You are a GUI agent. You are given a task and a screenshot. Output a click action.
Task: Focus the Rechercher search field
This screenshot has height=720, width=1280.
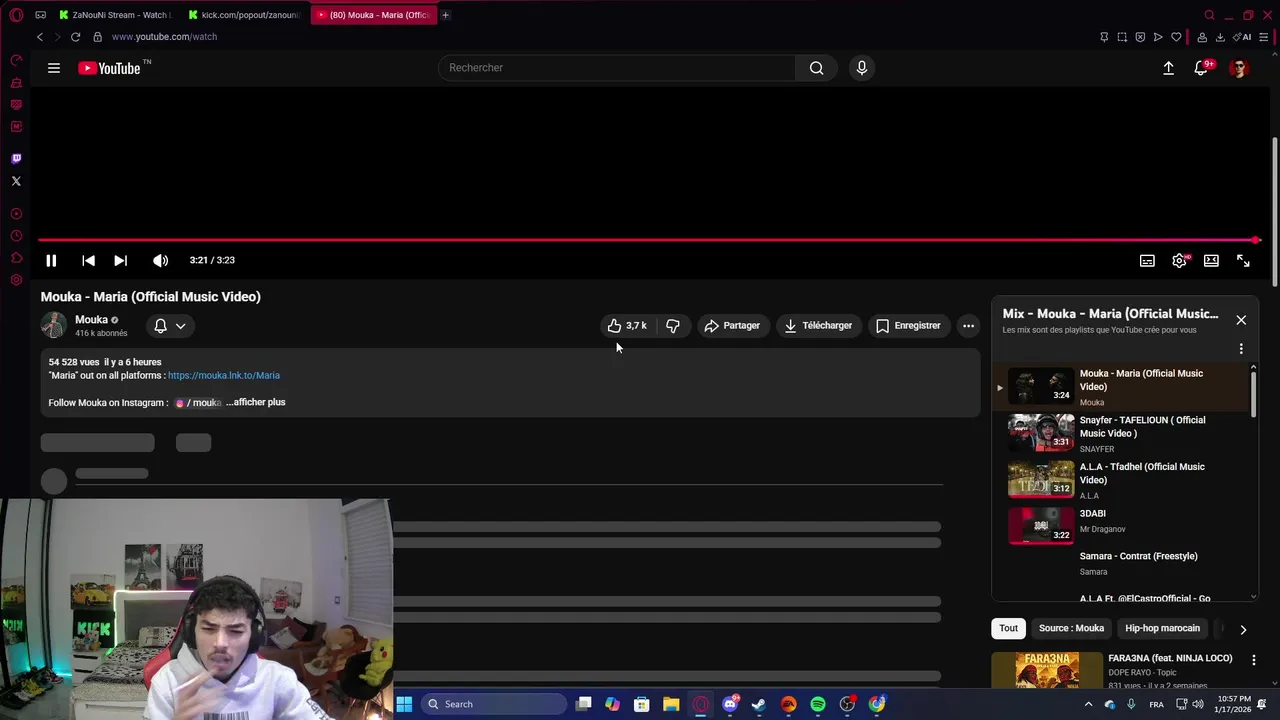[x=617, y=68]
